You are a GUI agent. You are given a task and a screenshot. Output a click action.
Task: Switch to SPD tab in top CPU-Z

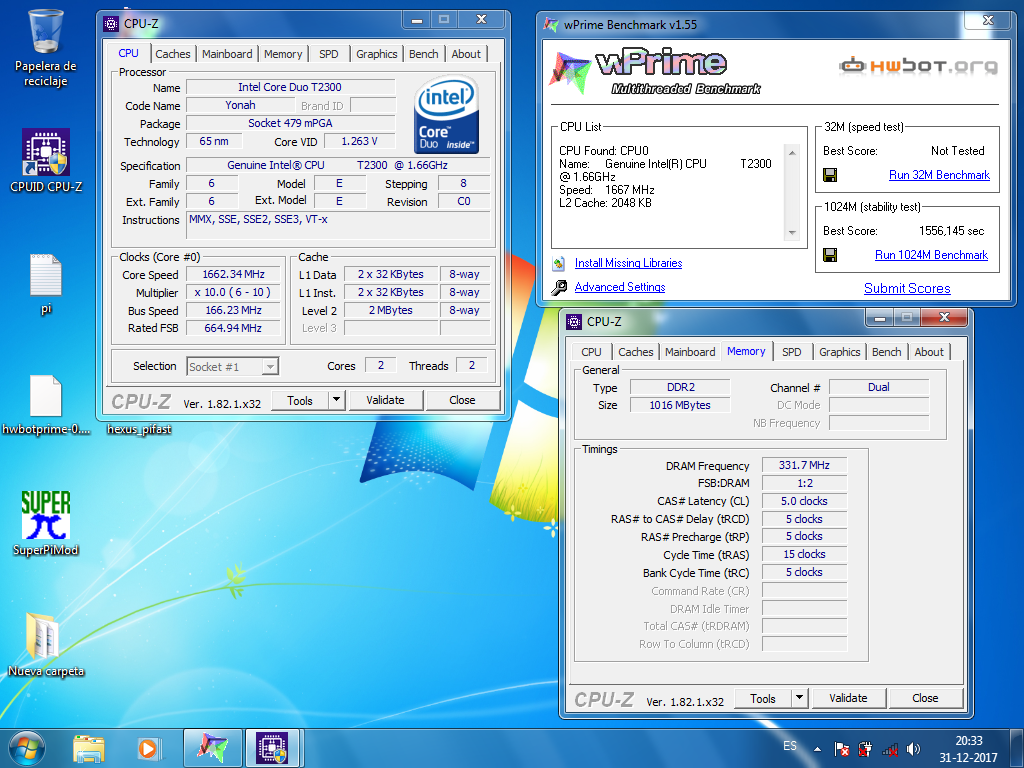click(328, 54)
